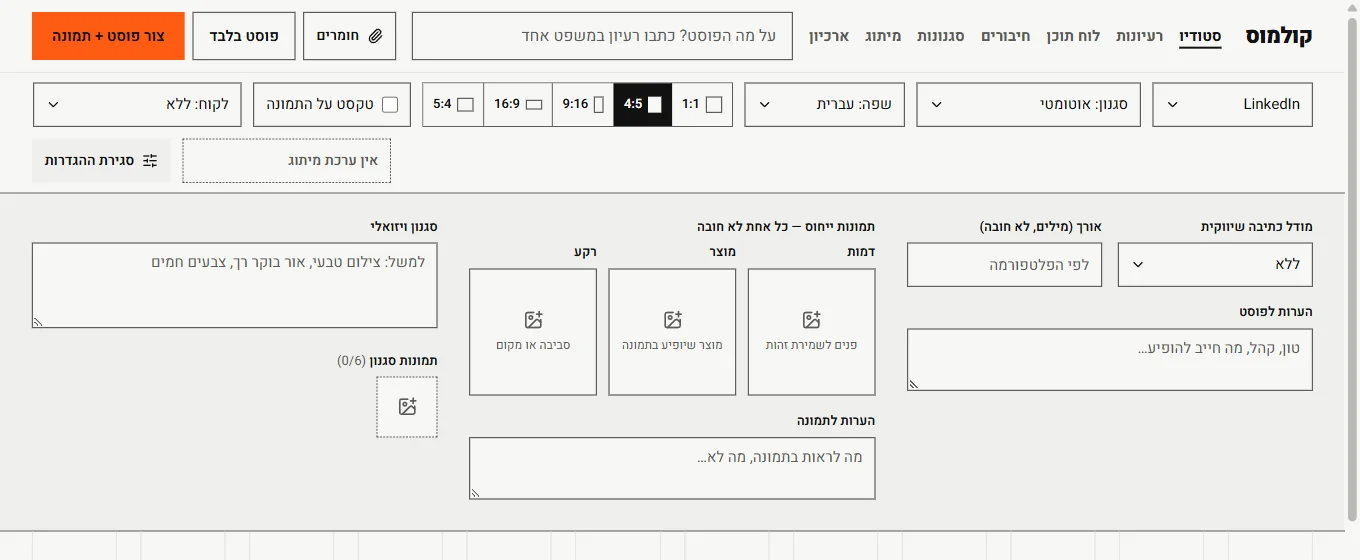Screen dimensions: 1360x560
Task: Select the 9:16 aspect ratio
Action: [582, 104]
